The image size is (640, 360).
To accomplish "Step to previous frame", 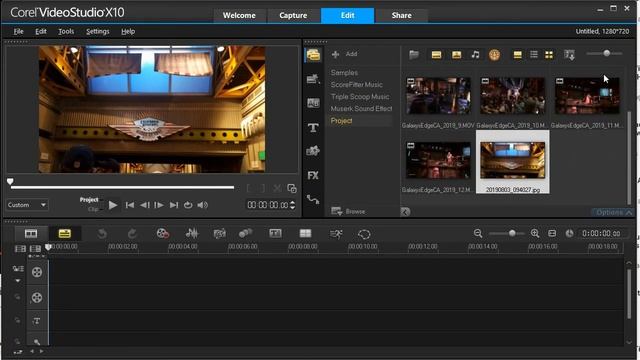I will coord(144,205).
